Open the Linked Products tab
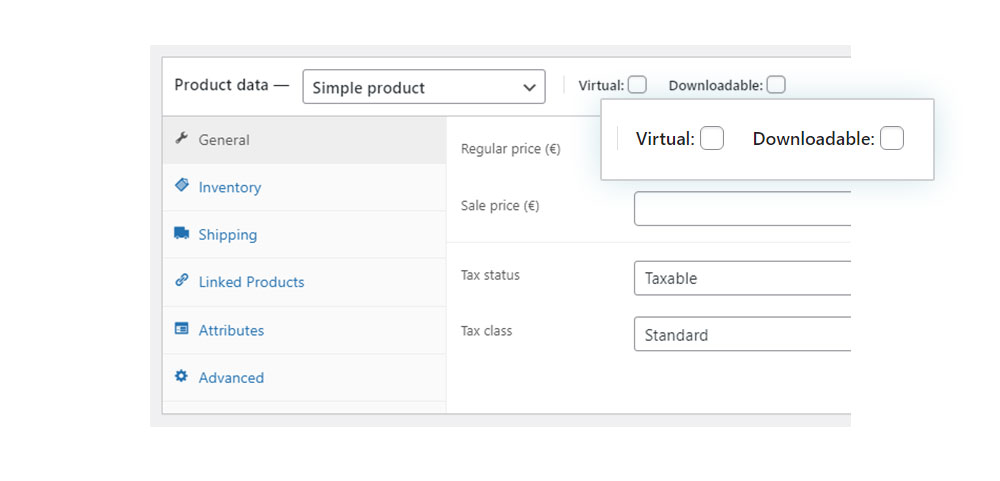 [251, 282]
